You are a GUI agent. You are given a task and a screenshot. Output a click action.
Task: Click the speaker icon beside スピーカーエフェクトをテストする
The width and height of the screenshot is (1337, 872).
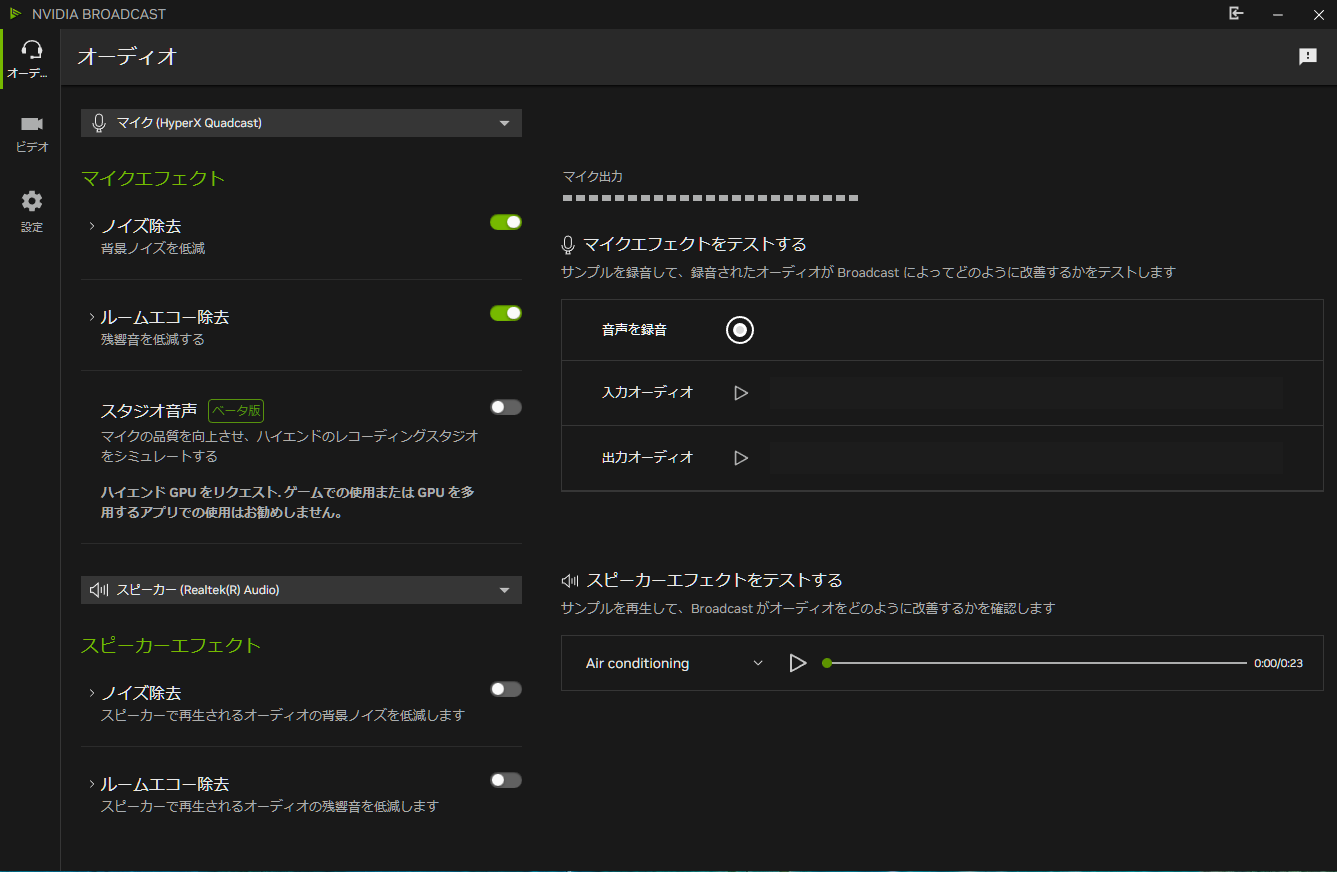click(570, 580)
